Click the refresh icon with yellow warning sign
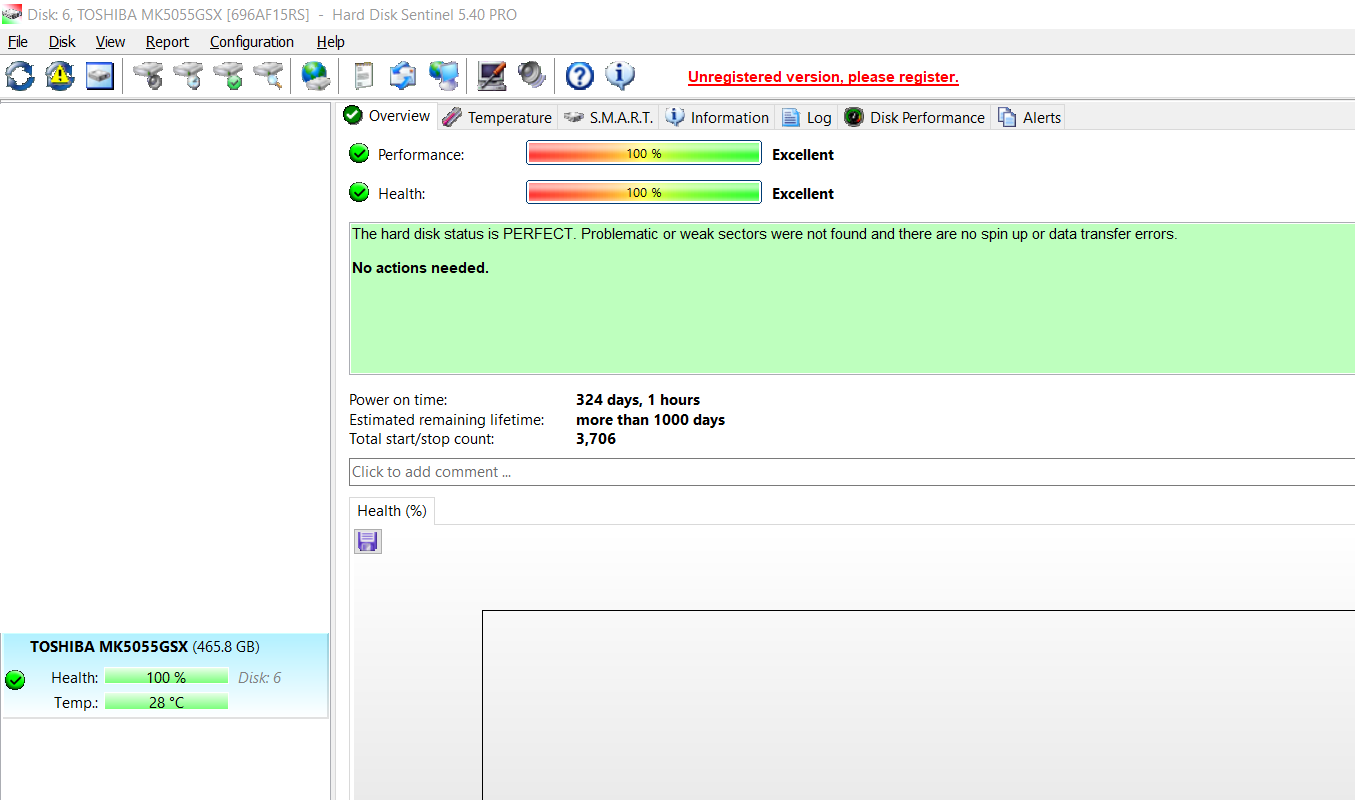 [60, 76]
